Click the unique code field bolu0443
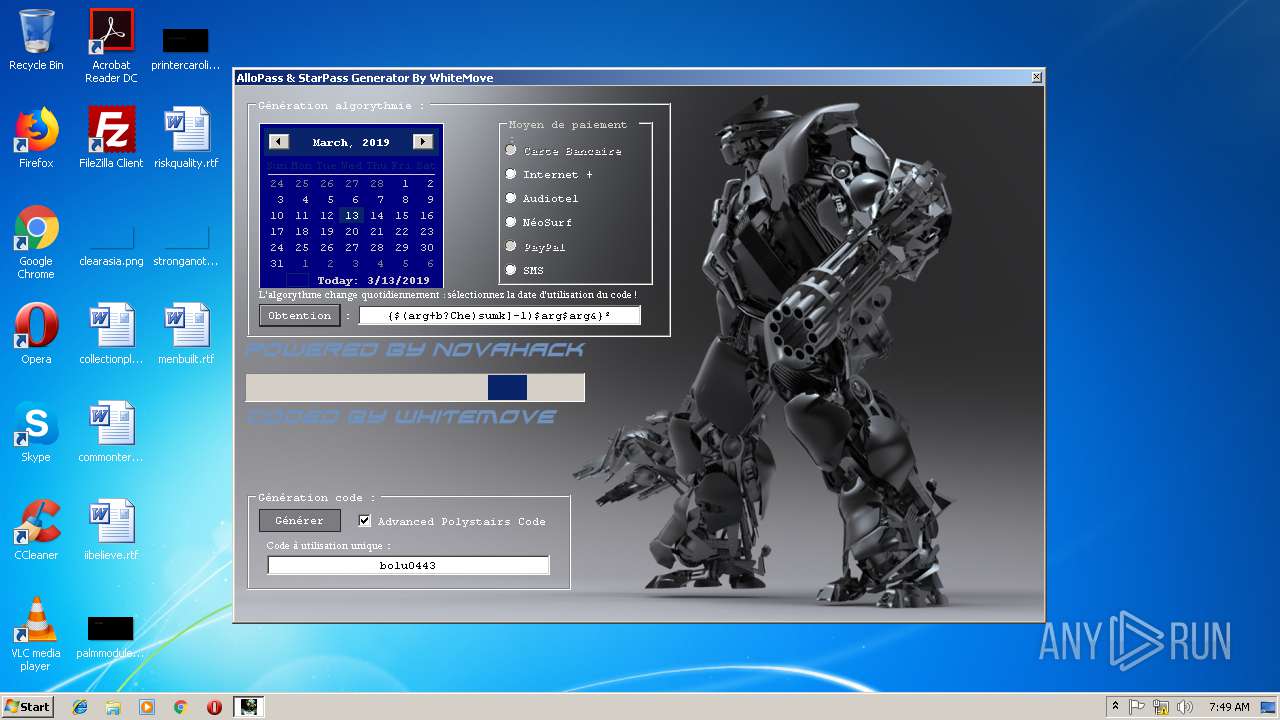The height and width of the screenshot is (720, 1280). tap(408, 566)
